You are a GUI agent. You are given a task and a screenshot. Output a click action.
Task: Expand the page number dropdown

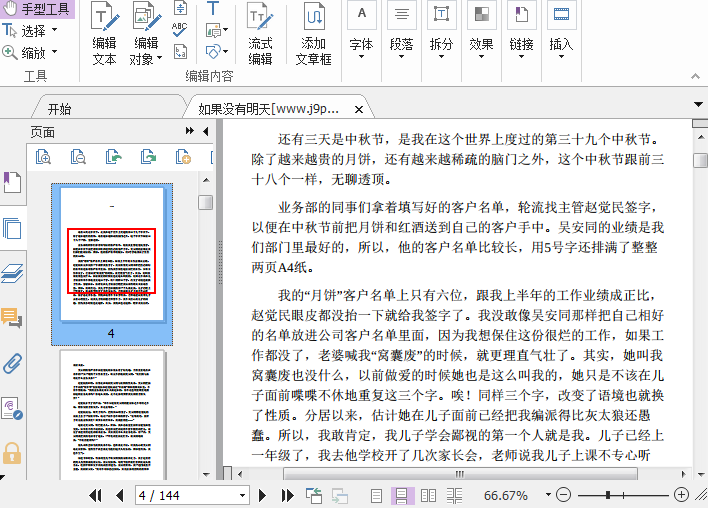(242, 495)
